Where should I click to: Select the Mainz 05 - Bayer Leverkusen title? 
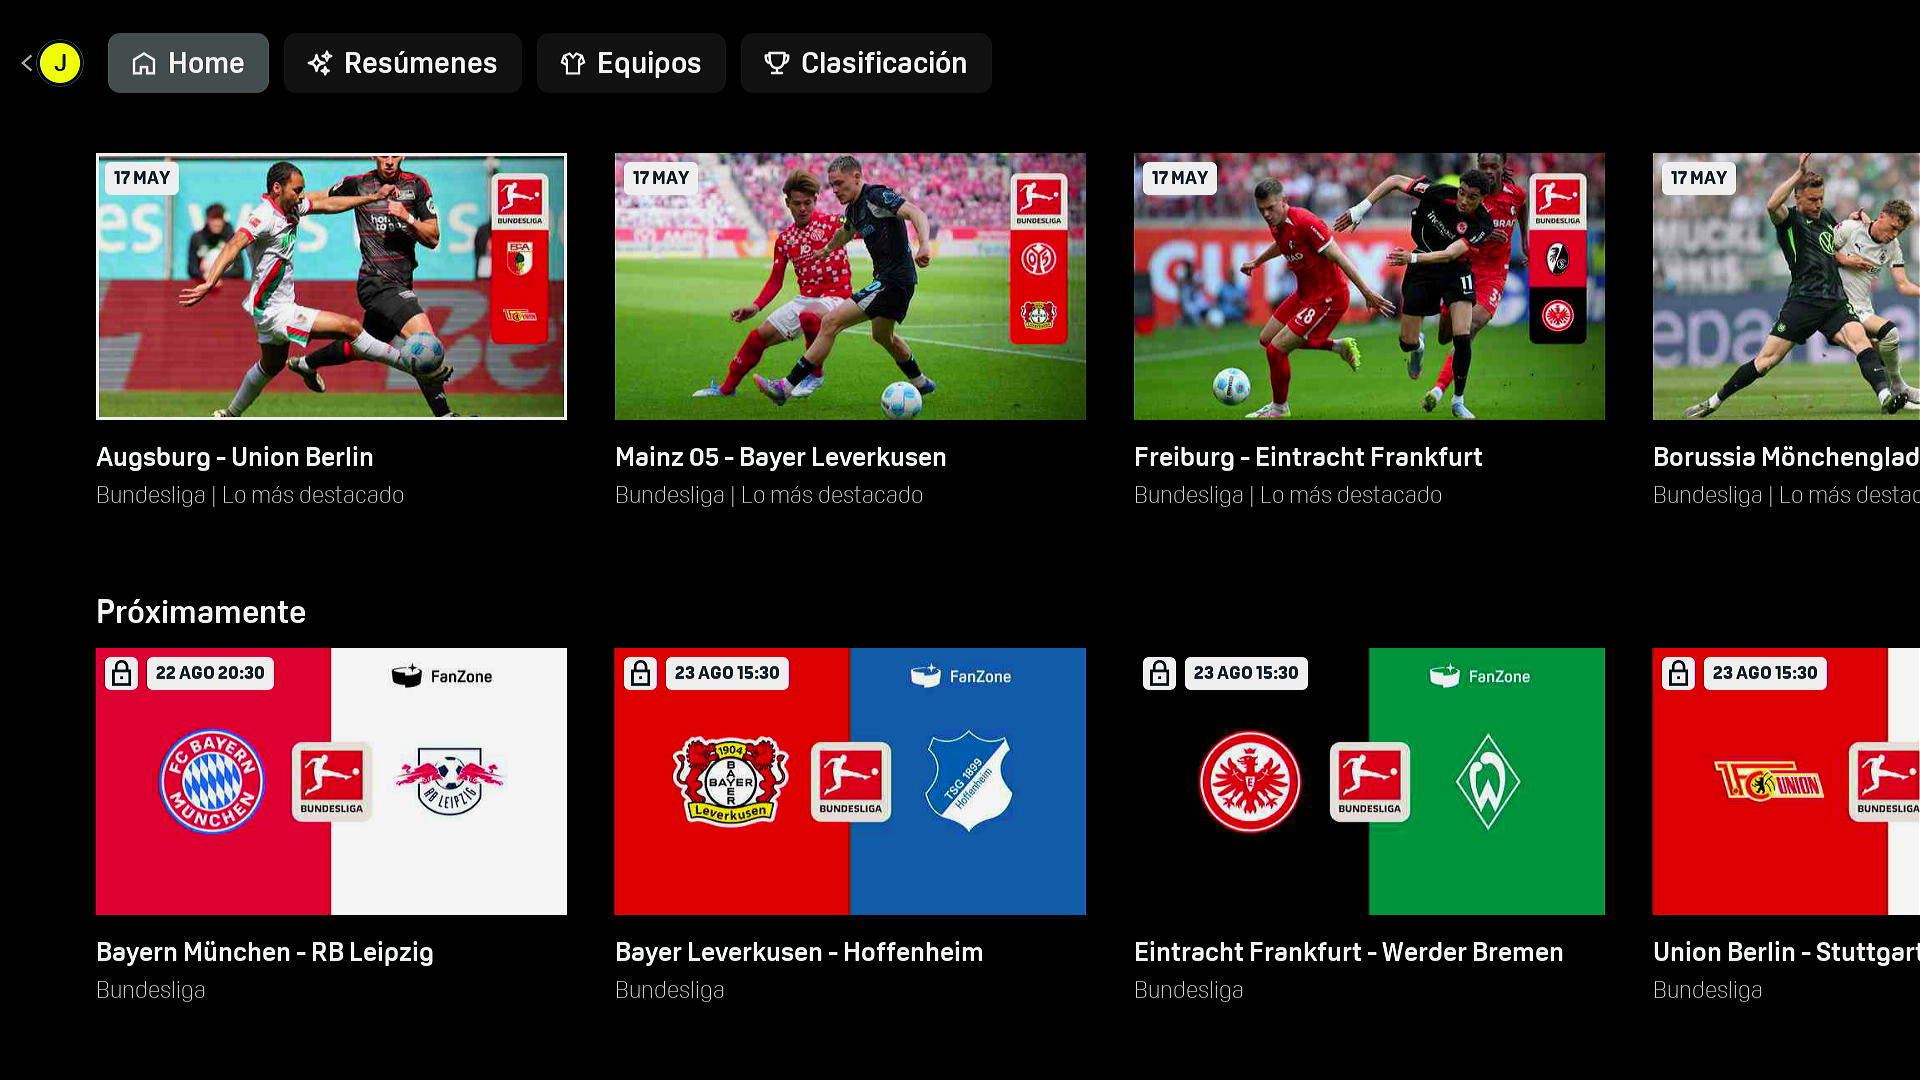point(780,457)
